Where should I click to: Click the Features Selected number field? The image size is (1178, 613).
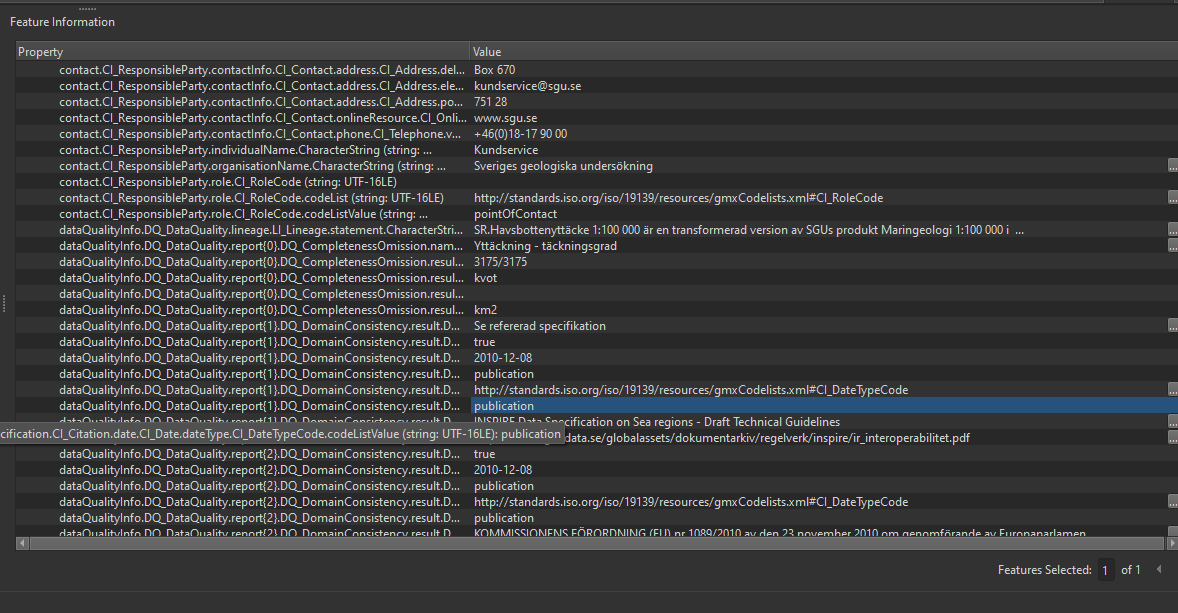click(x=1106, y=570)
